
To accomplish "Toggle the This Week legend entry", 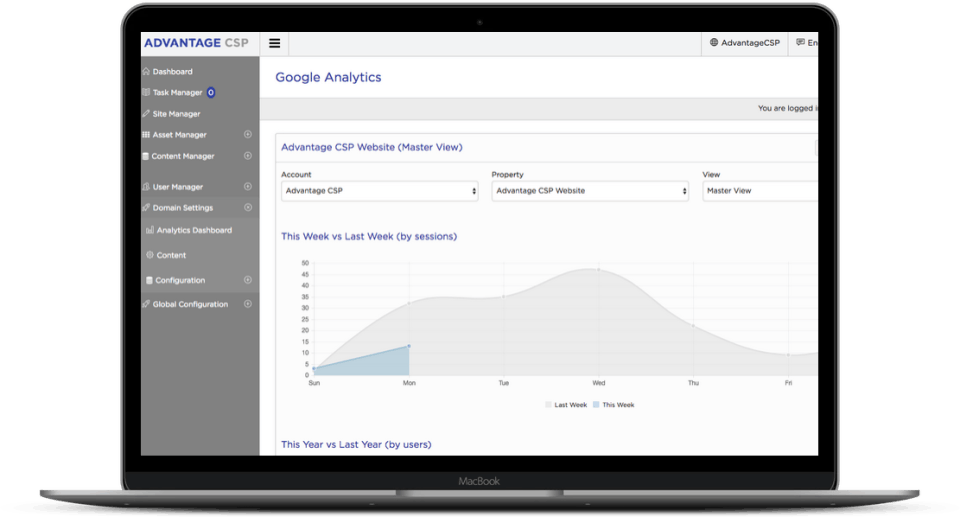I will [613, 405].
